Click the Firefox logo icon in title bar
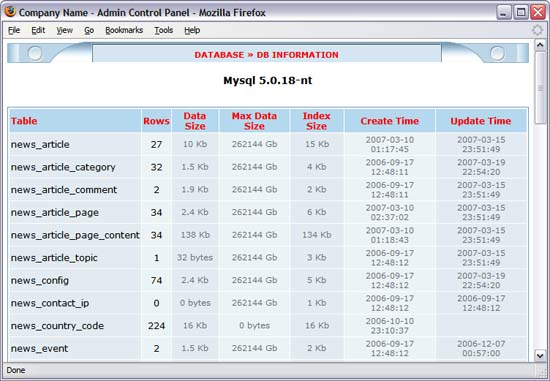Viewport: 550px width, 381px height. [x=10, y=12]
